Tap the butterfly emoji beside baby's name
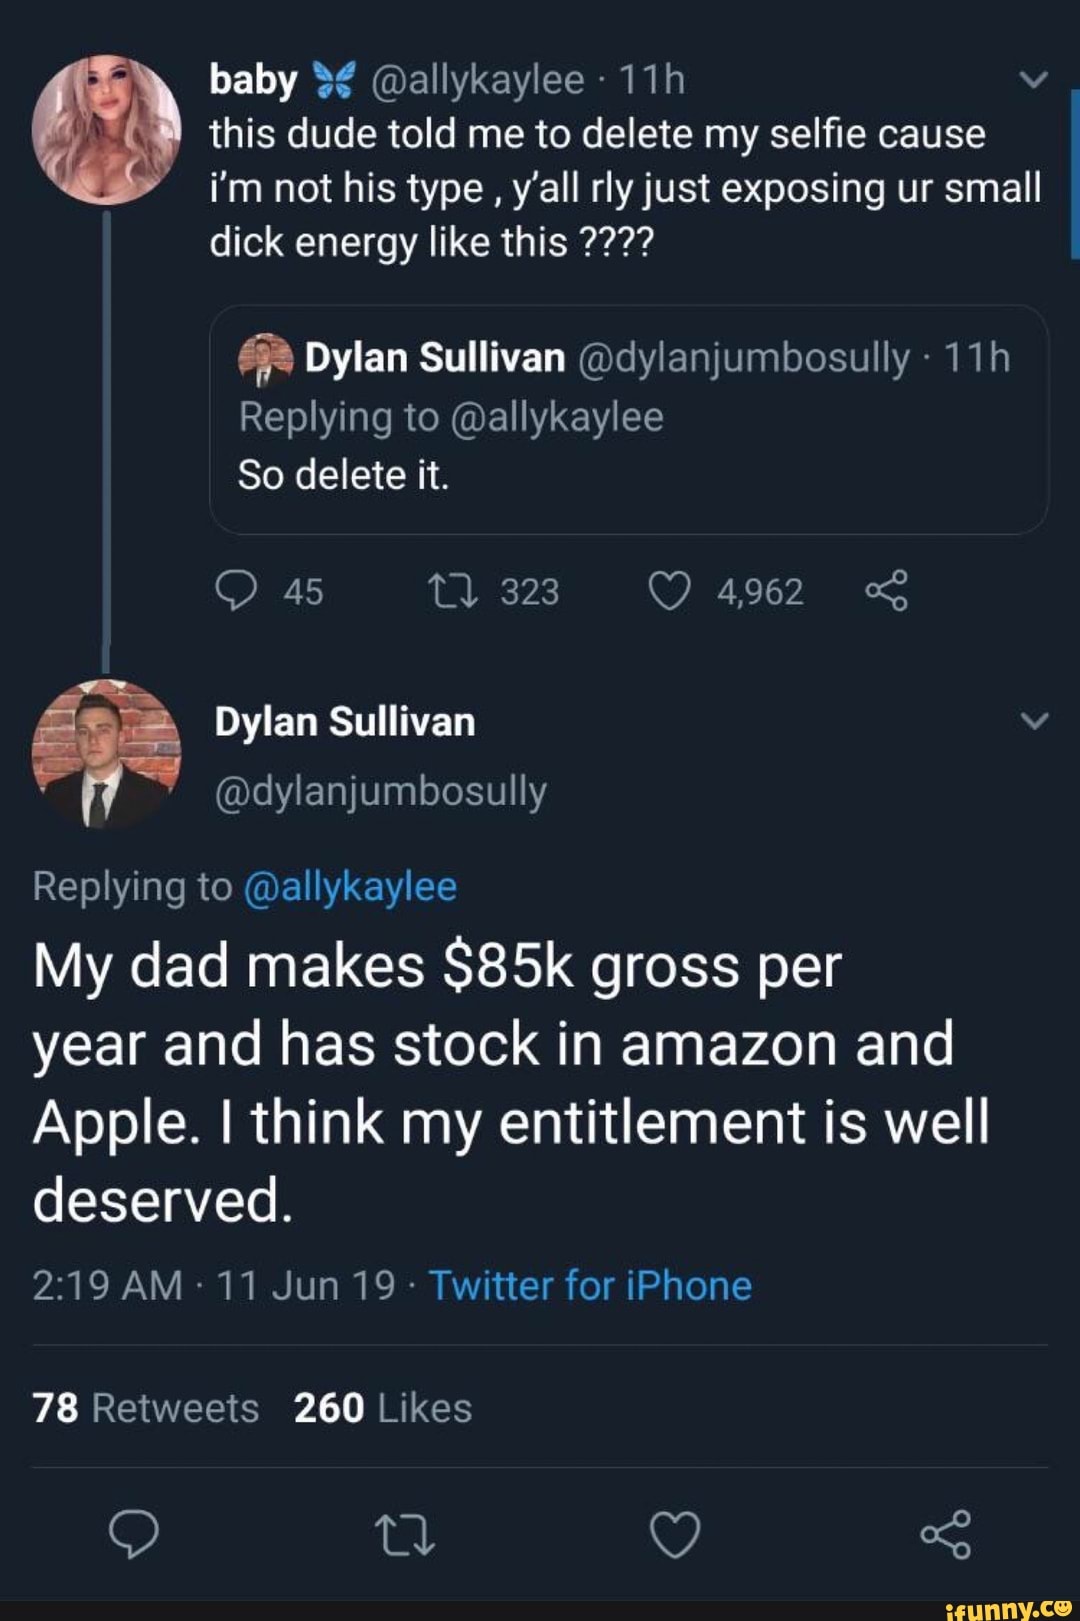This screenshot has height=1621, width=1080. [x=333, y=80]
